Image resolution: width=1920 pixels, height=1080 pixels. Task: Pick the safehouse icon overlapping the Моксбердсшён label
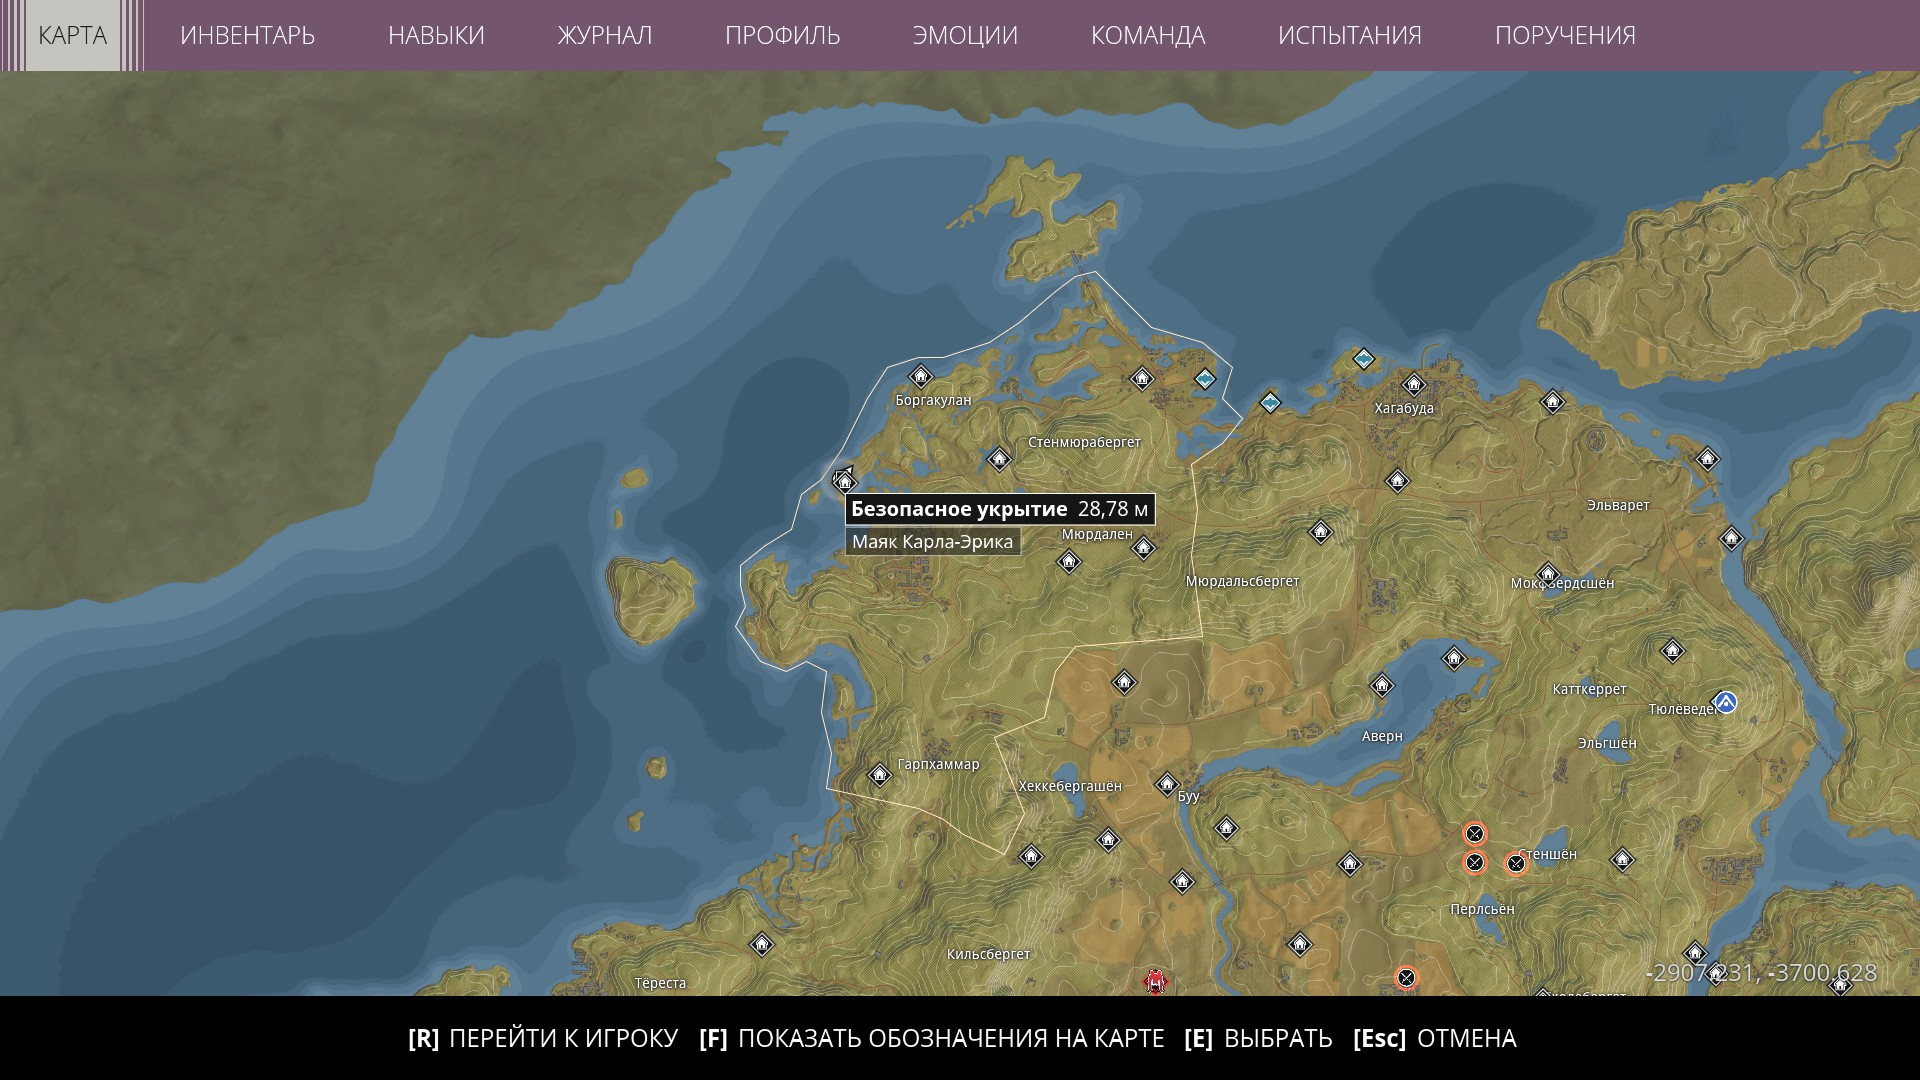tap(1547, 575)
